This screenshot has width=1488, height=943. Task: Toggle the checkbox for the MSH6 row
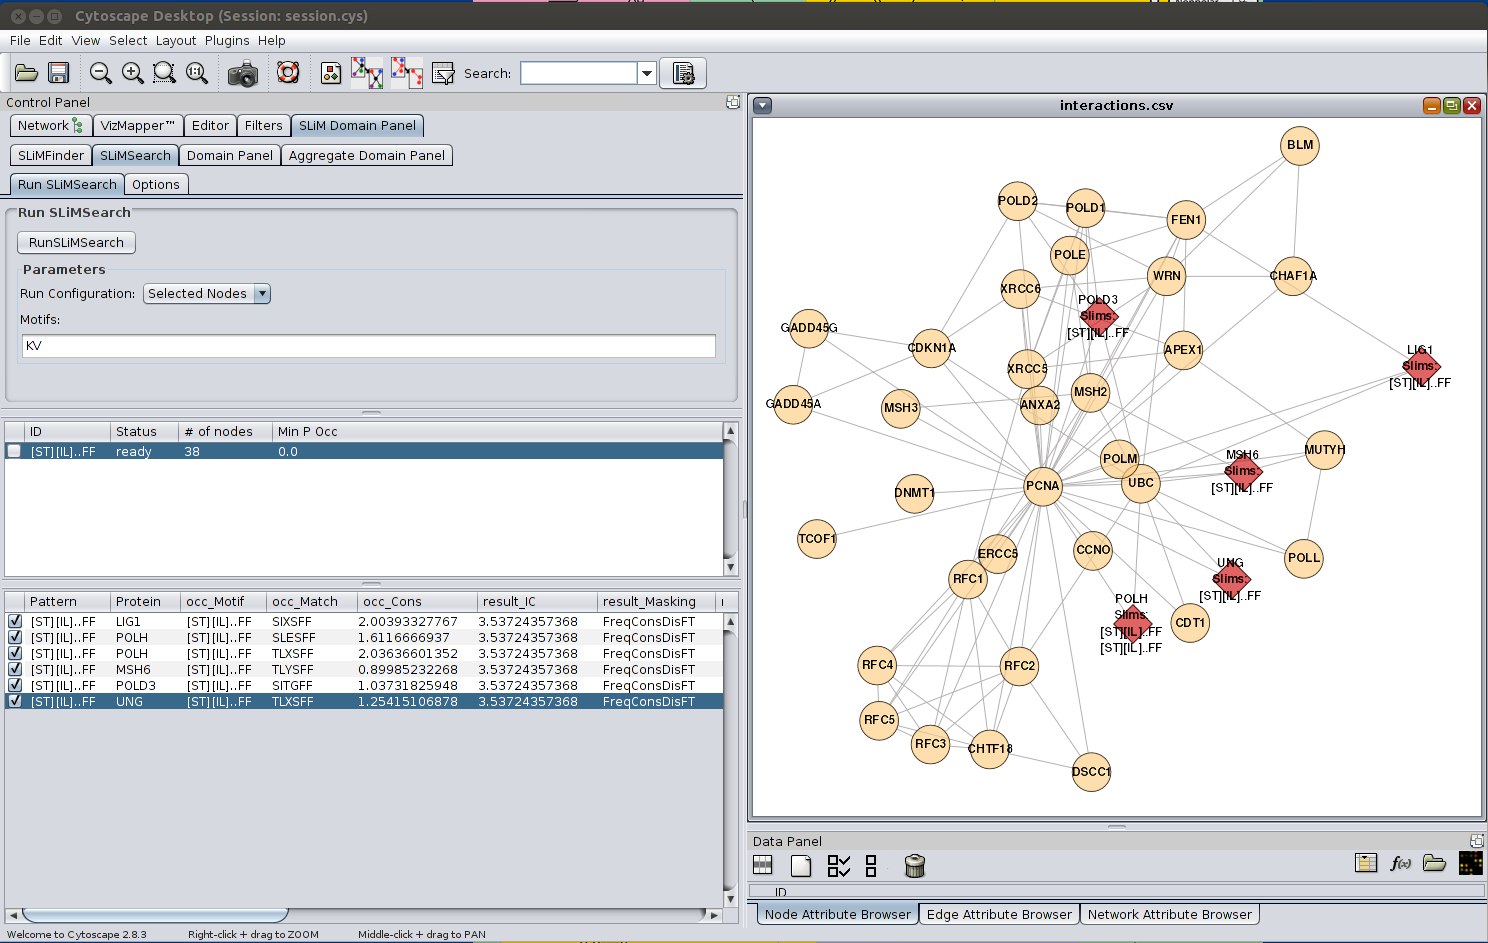click(x=15, y=669)
